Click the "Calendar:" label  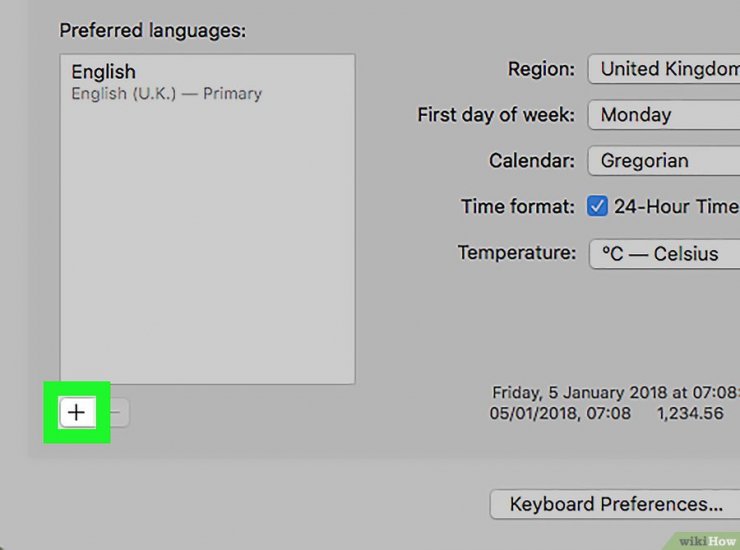[532, 161]
